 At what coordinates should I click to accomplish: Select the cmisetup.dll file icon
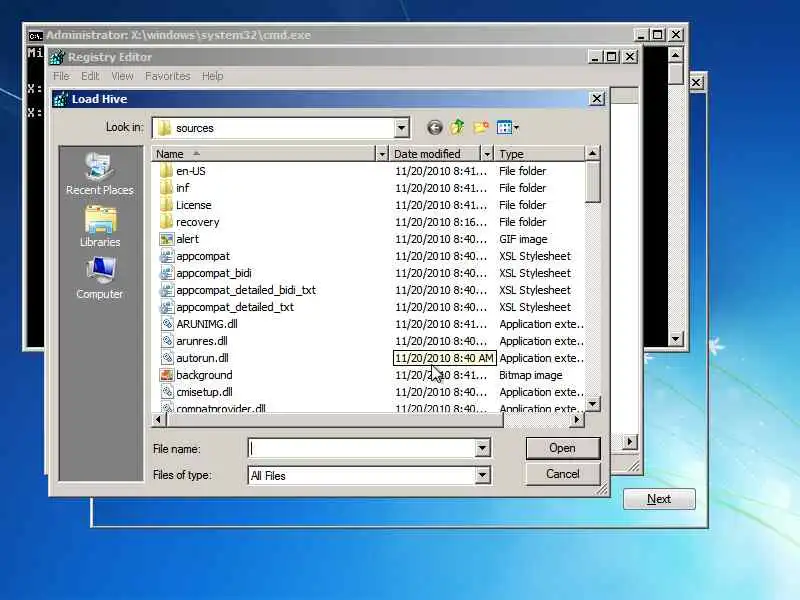tap(167, 392)
